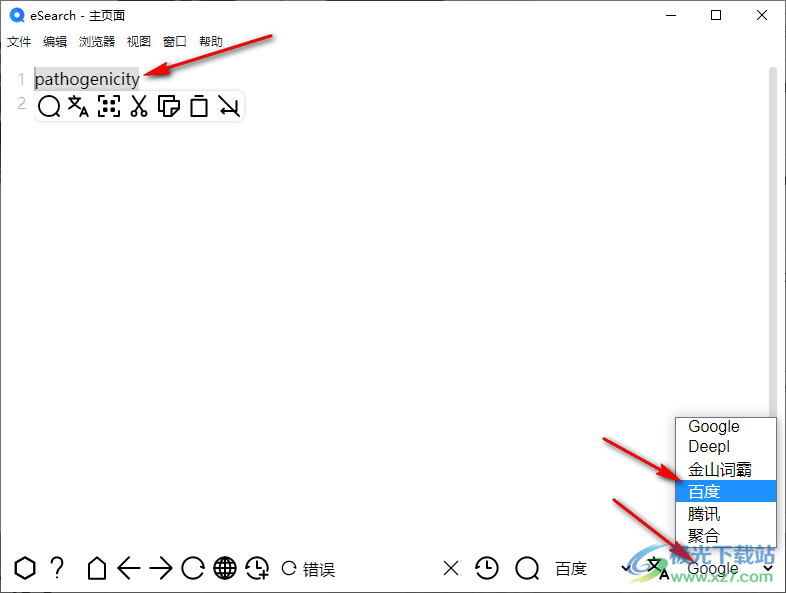Click the X icon in the bottom bar
Screen dimensions: 786x593
click(451, 568)
